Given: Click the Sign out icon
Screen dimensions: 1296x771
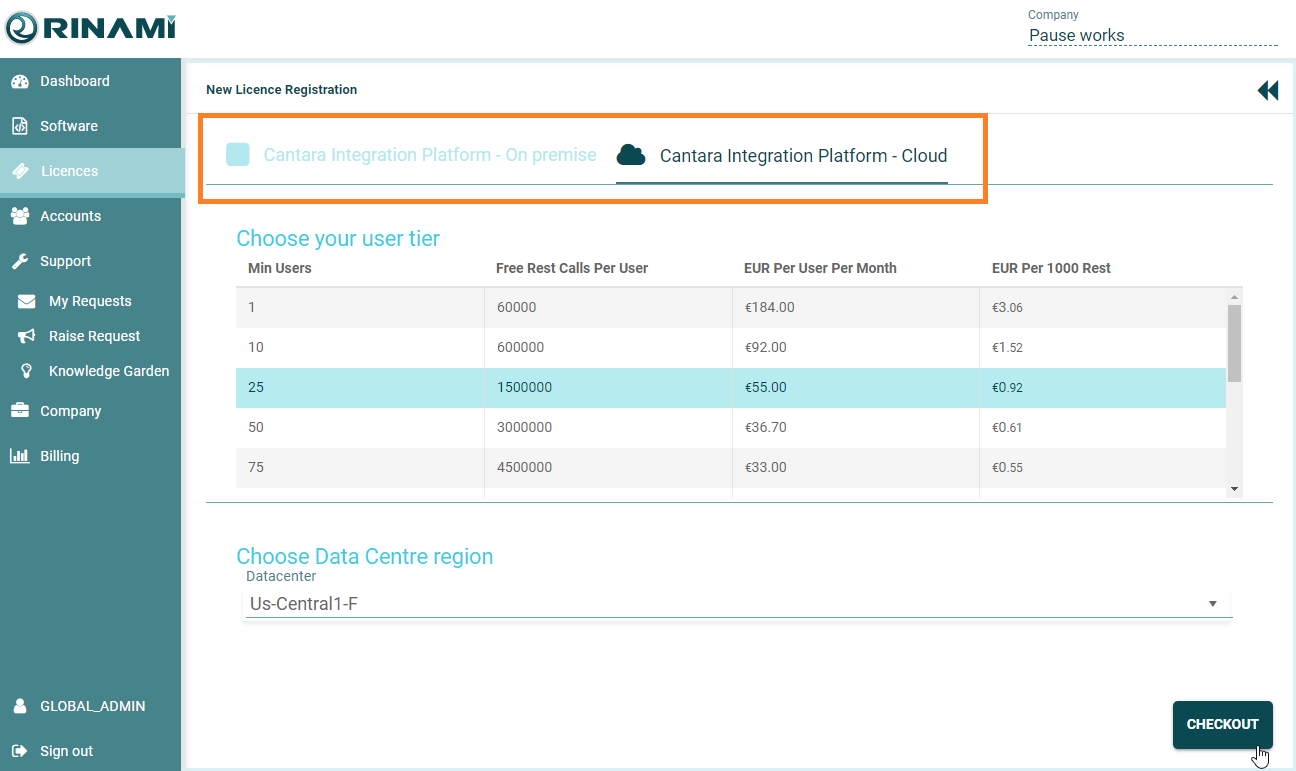Looking at the screenshot, I should point(20,751).
